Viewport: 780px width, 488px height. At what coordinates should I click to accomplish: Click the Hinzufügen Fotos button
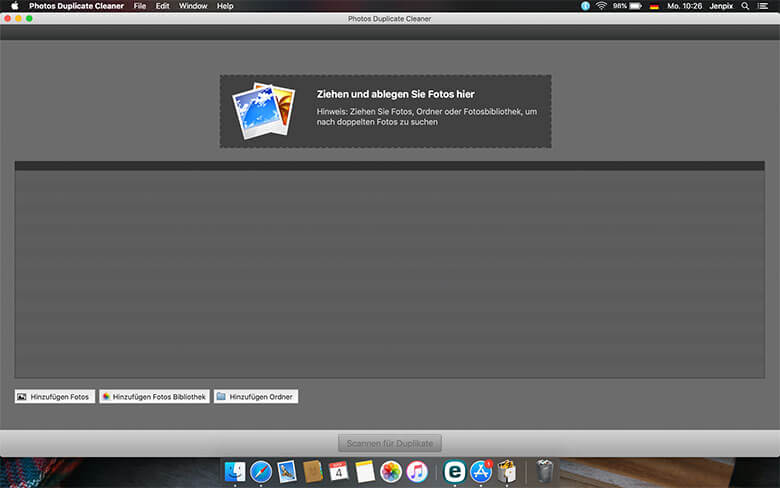[54, 397]
